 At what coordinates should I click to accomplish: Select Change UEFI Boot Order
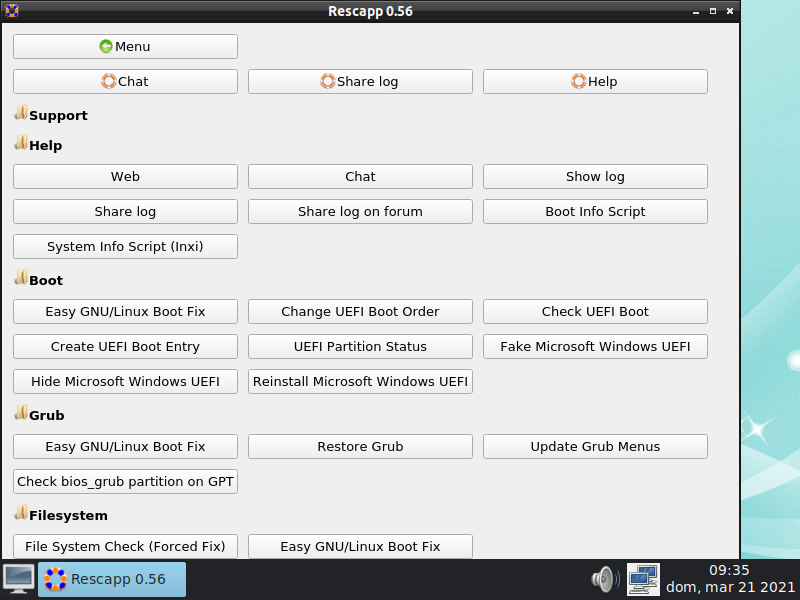pyautogui.click(x=360, y=312)
